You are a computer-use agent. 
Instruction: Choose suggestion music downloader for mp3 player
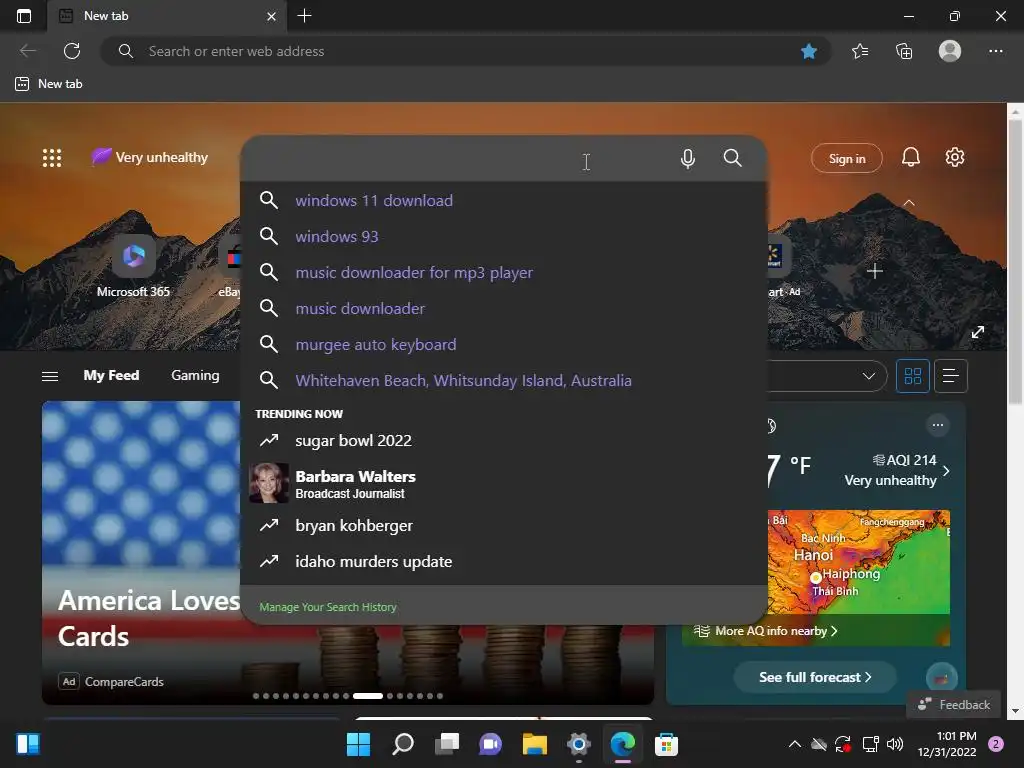(x=503, y=272)
